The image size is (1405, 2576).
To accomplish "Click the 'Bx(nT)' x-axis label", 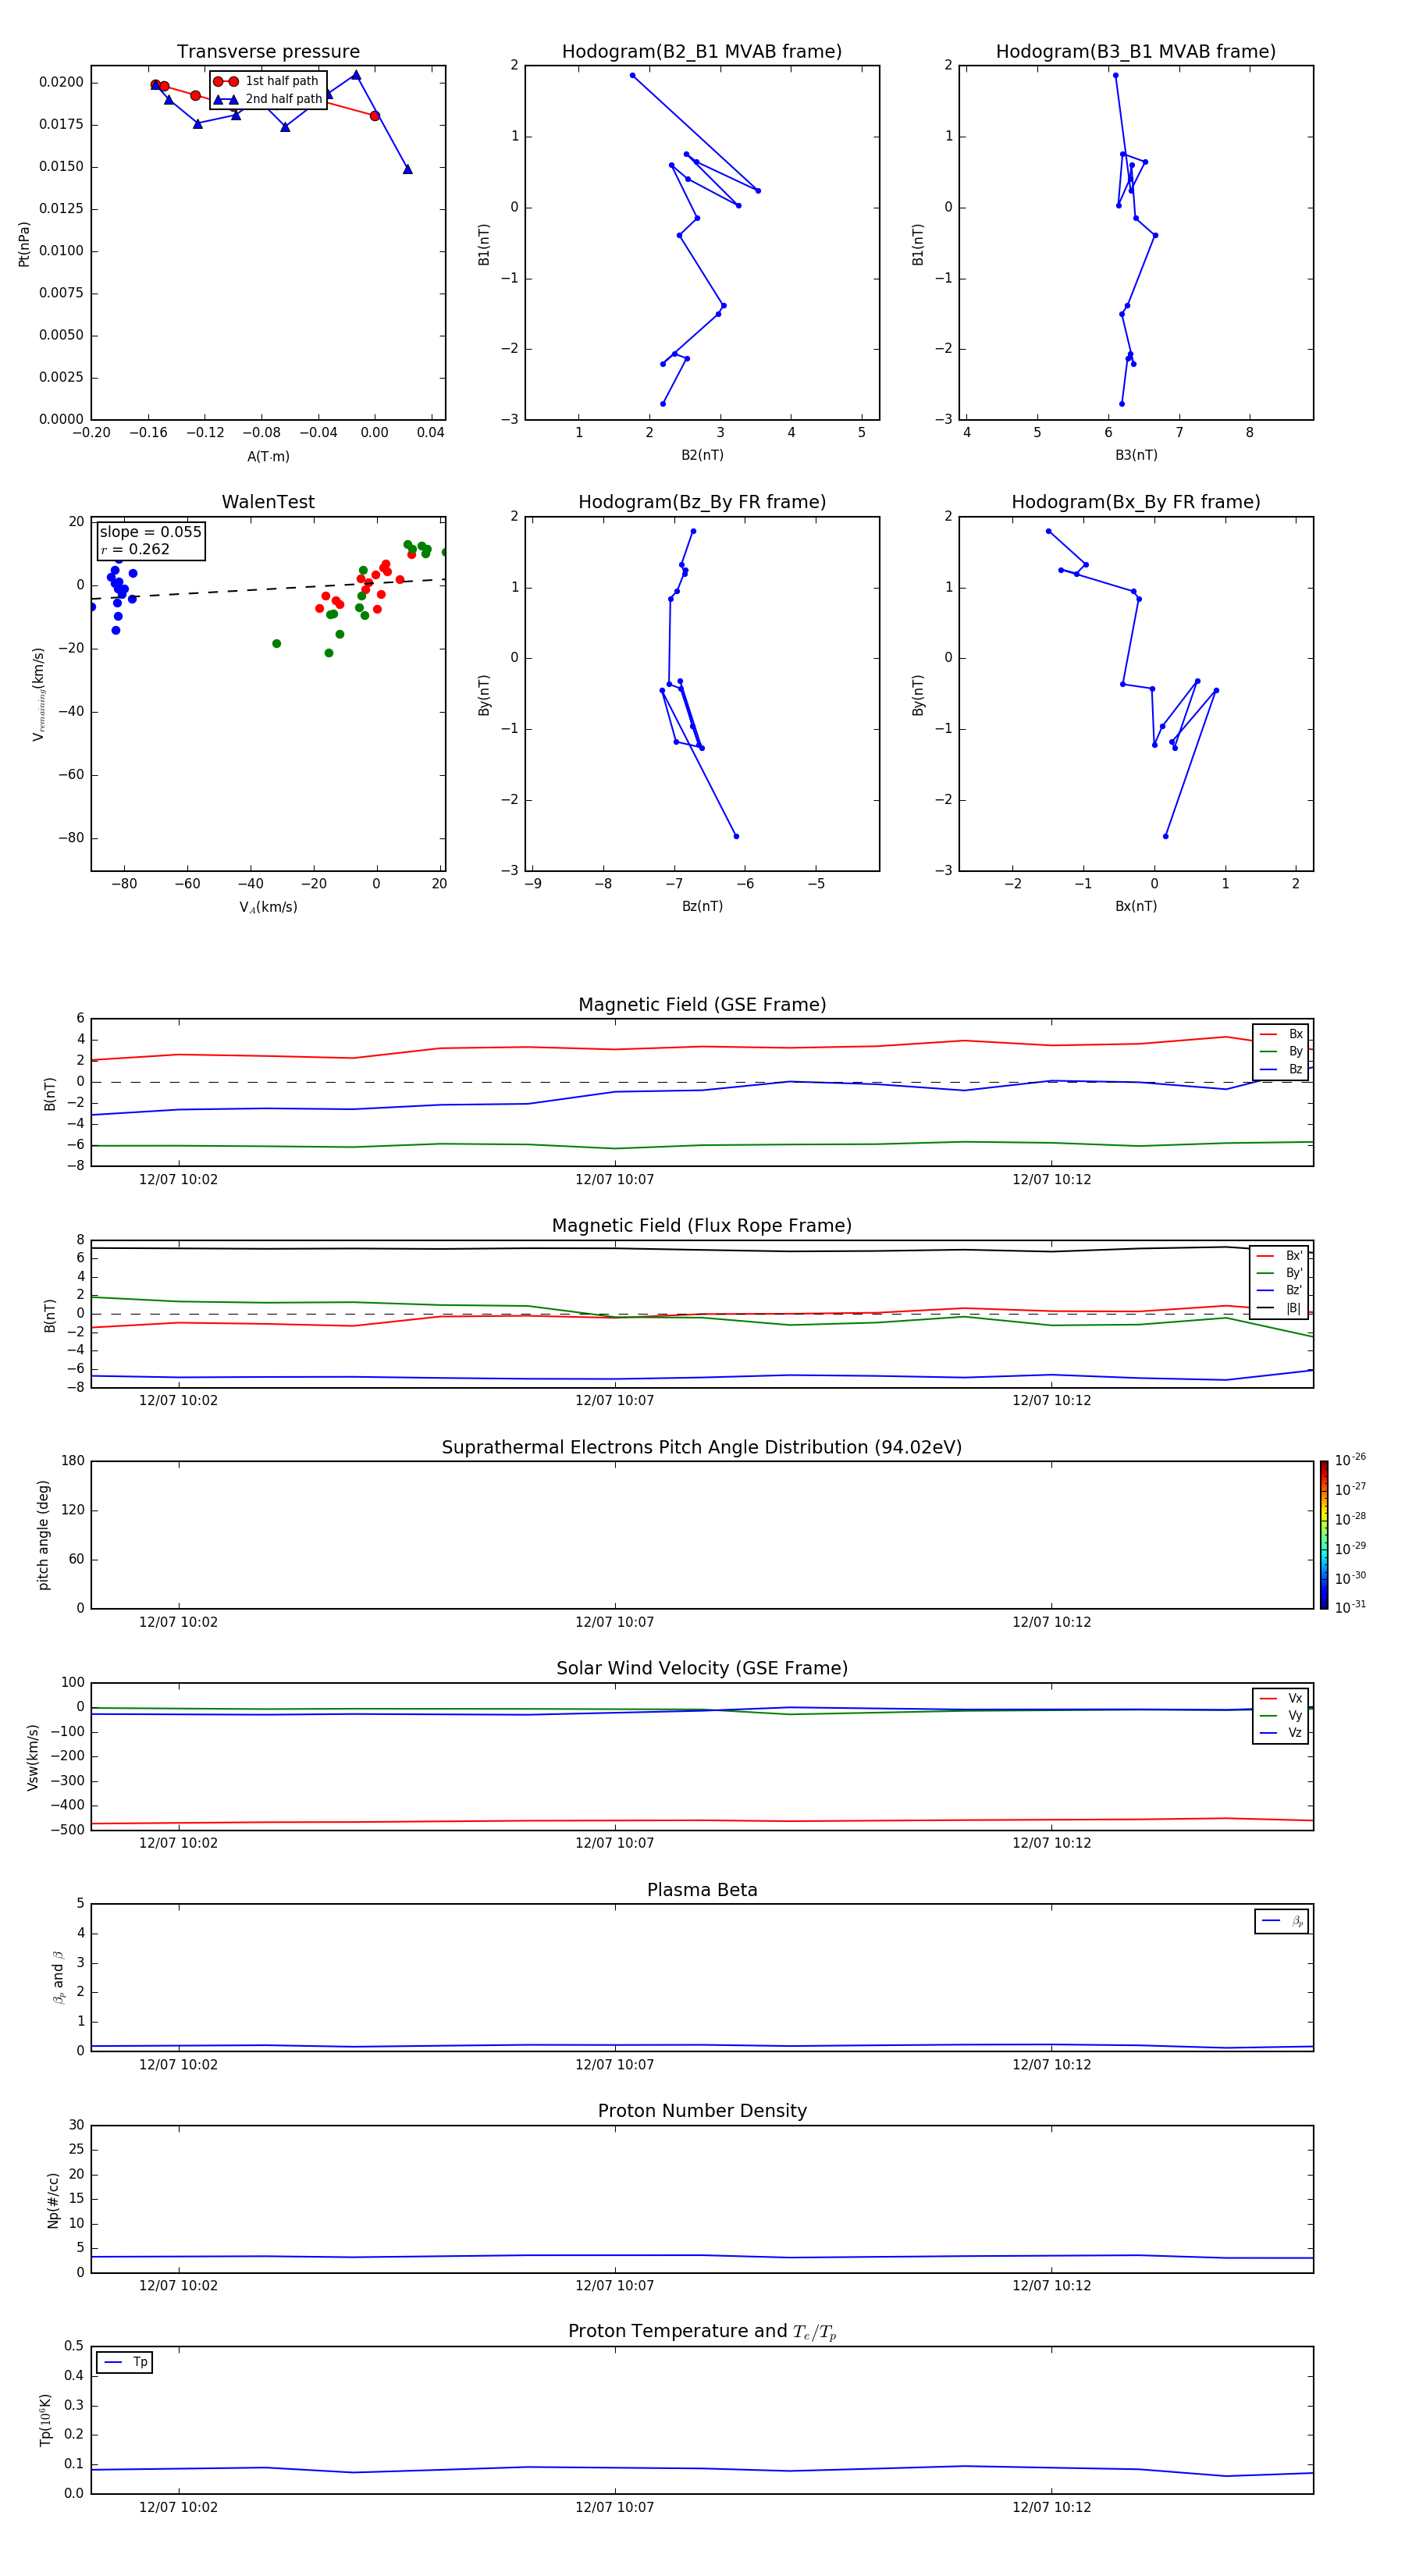I will tap(1136, 906).
